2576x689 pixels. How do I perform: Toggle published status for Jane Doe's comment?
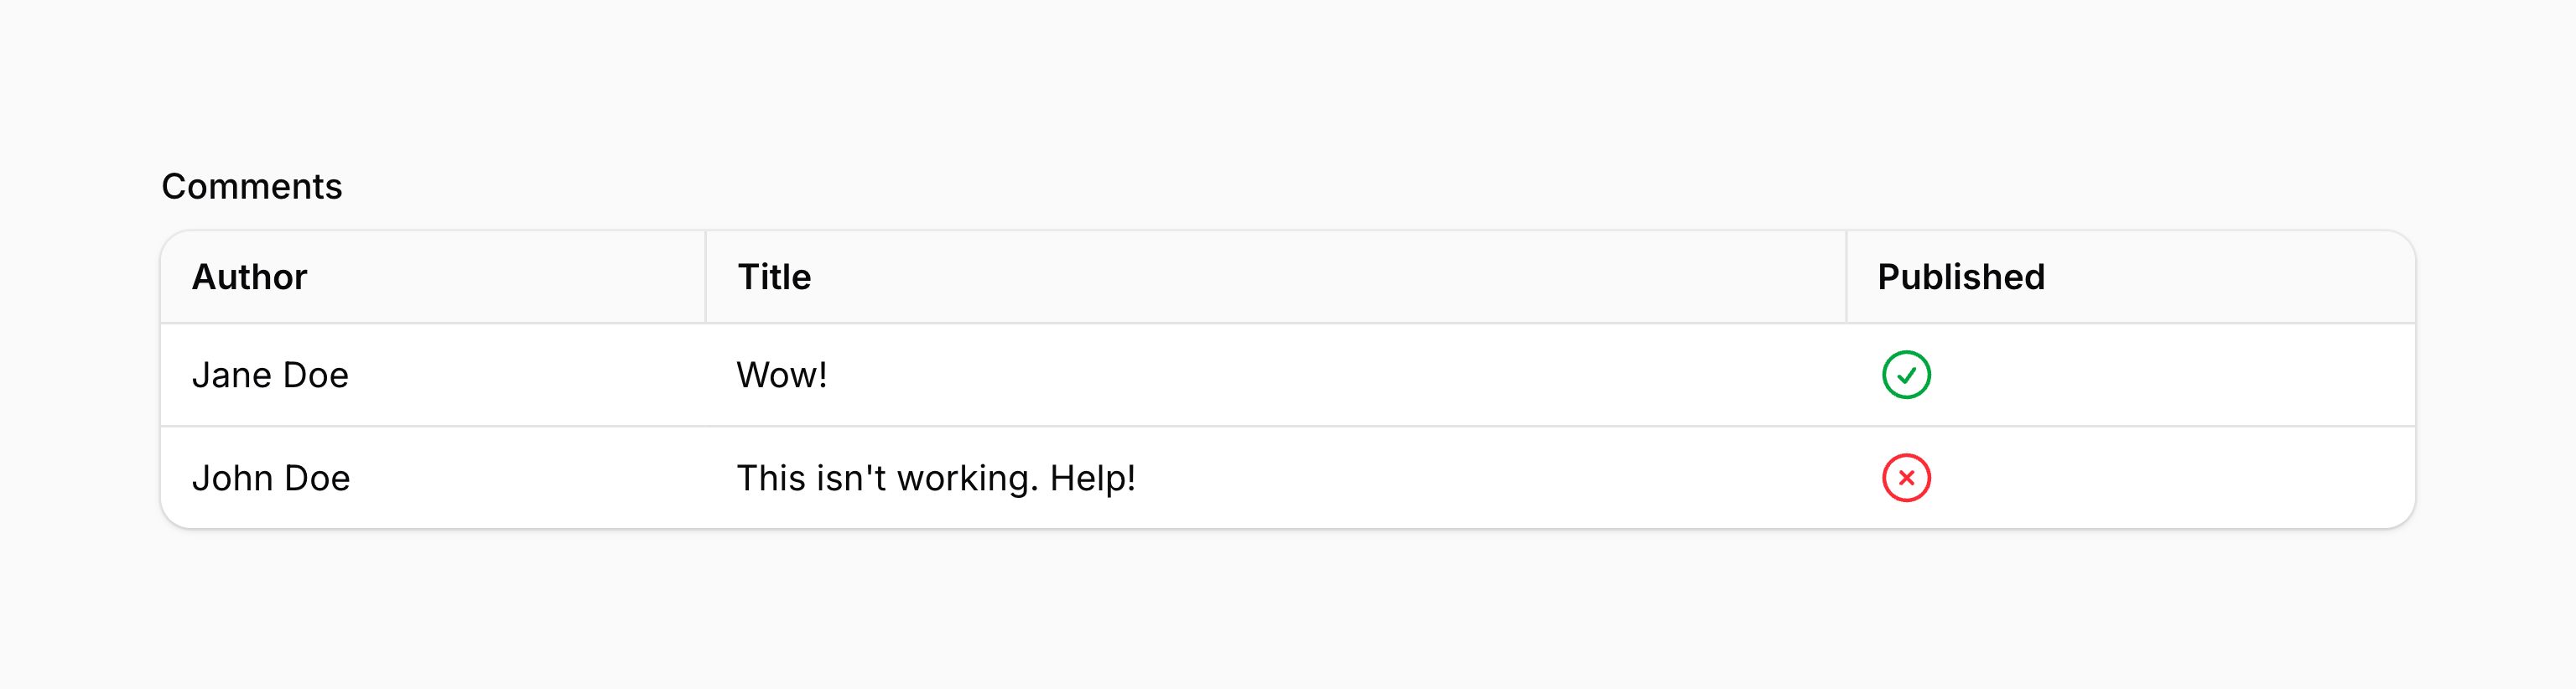pyautogui.click(x=1906, y=375)
